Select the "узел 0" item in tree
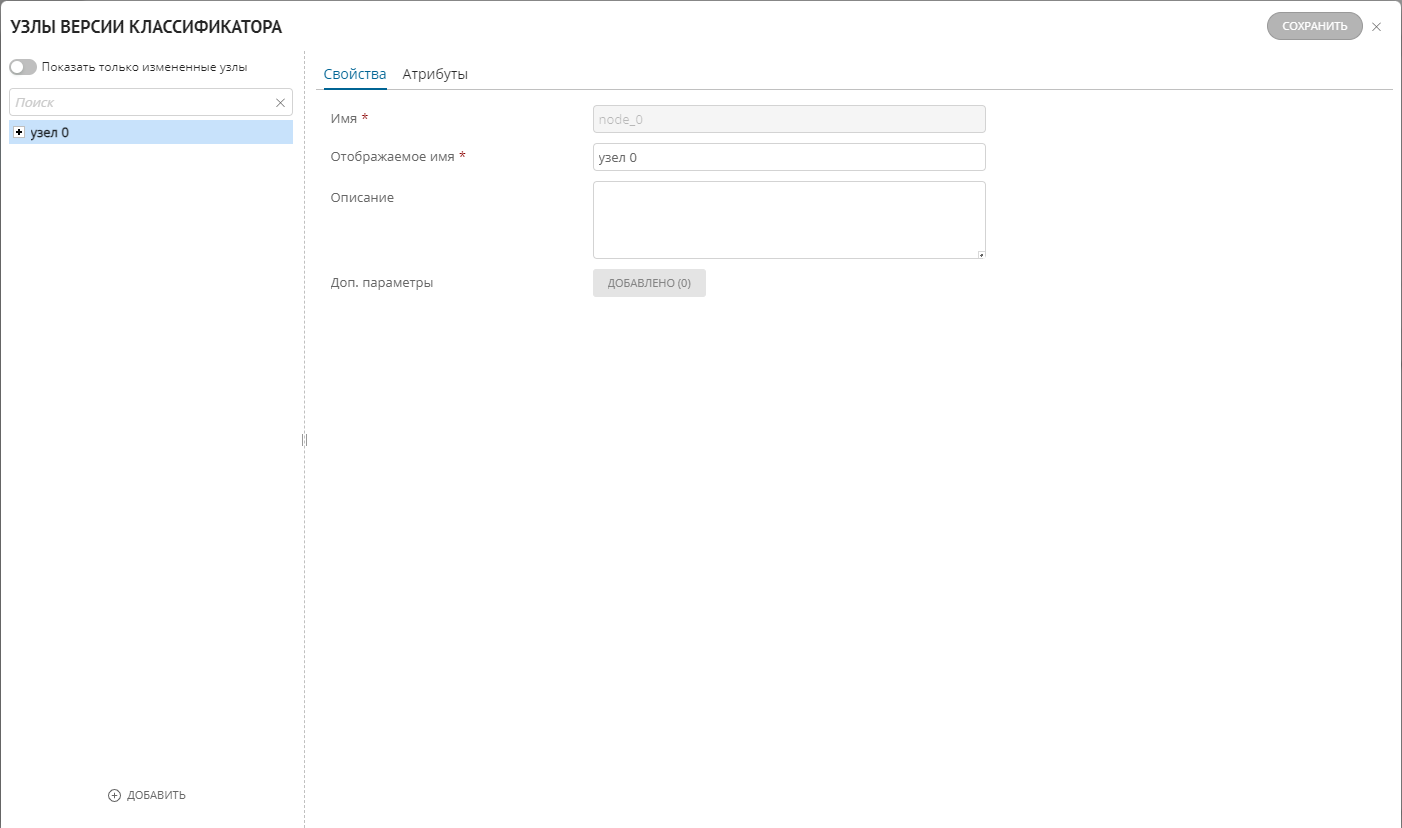Viewport: 1402px width, 828px height. [x=50, y=132]
